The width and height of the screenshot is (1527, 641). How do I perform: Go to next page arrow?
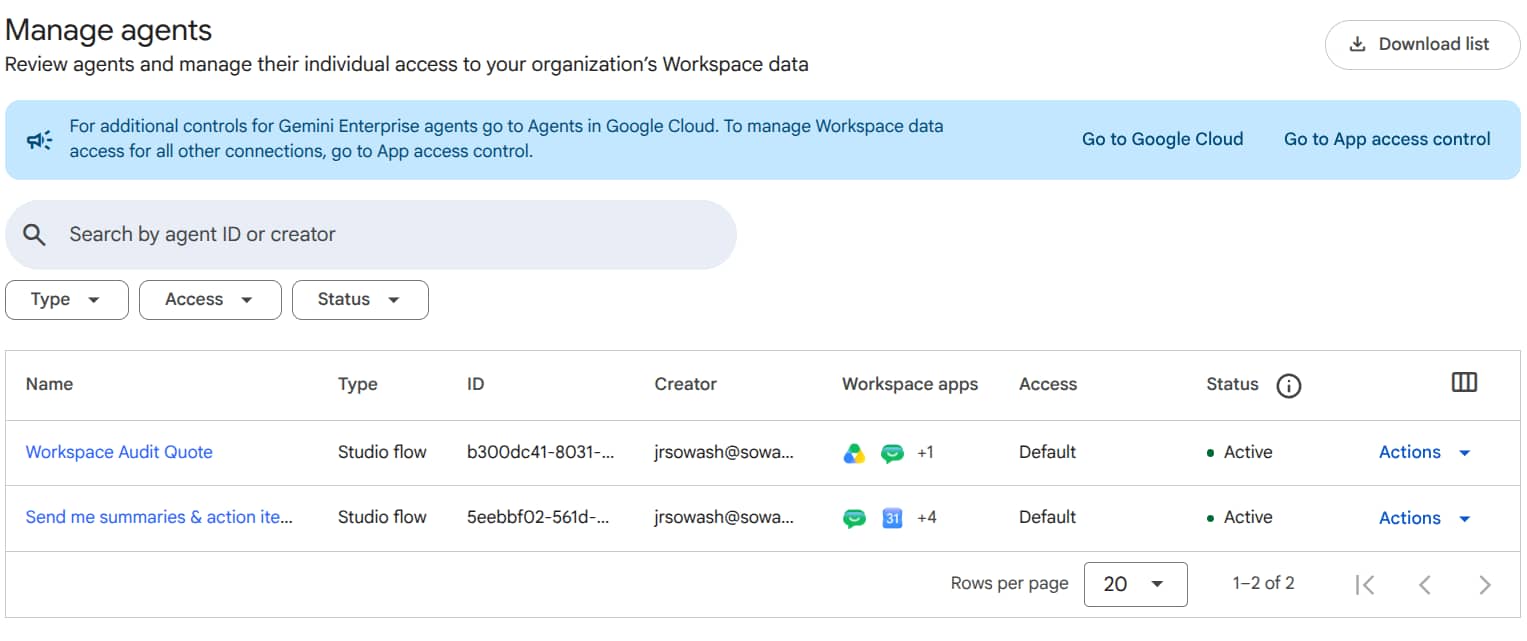[1485, 584]
